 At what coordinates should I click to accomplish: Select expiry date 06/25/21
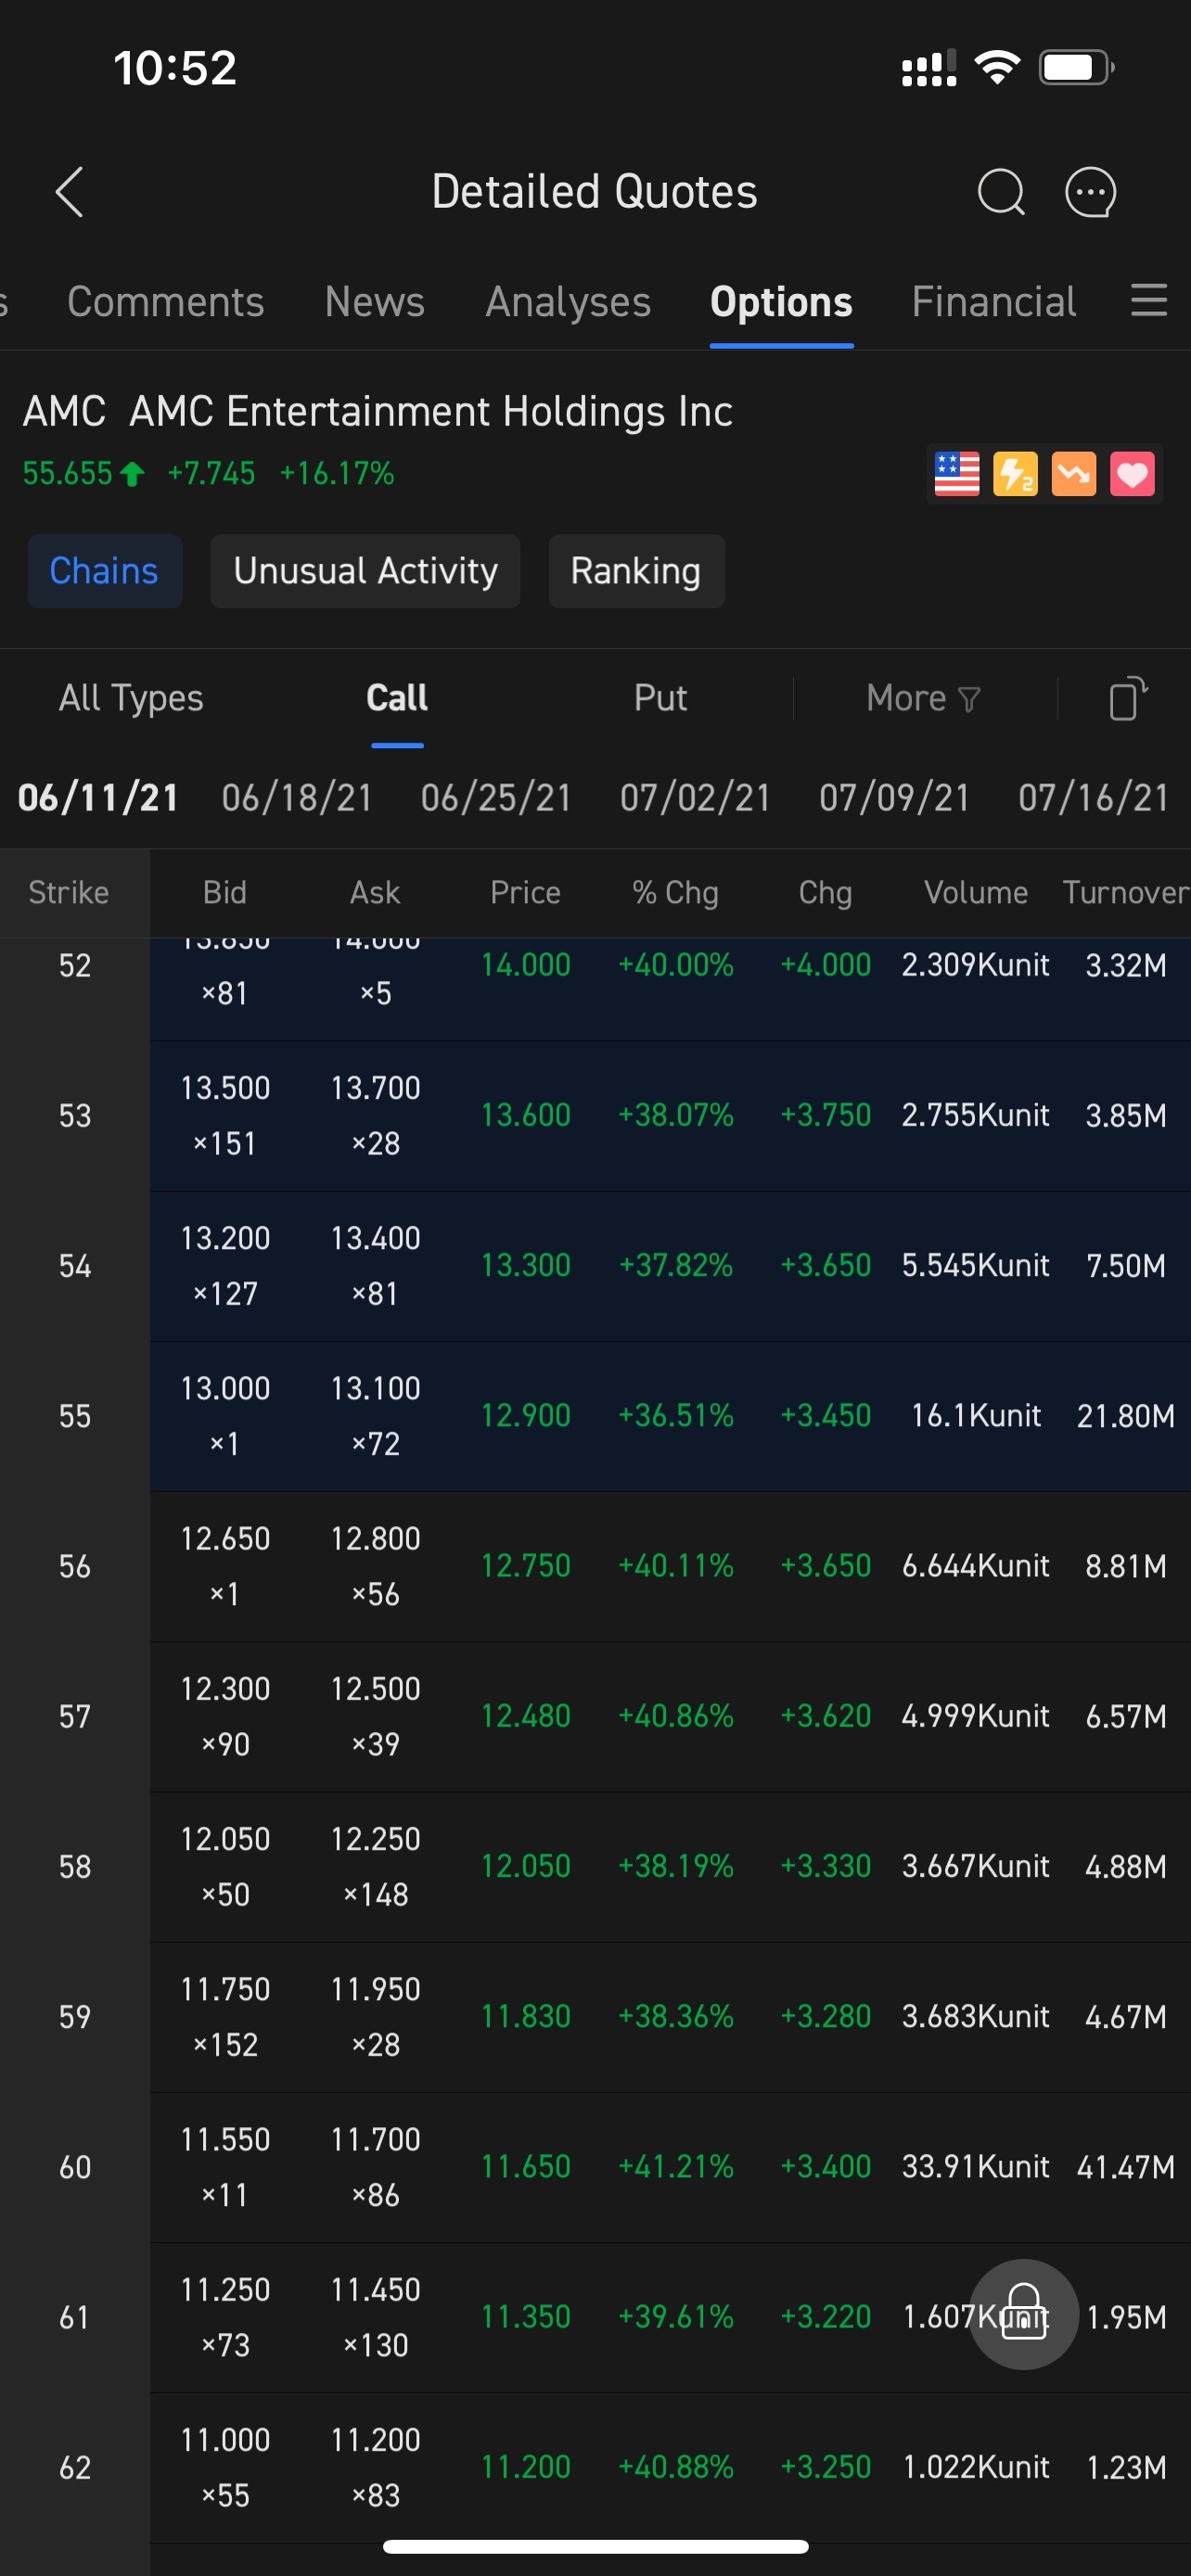coord(496,798)
